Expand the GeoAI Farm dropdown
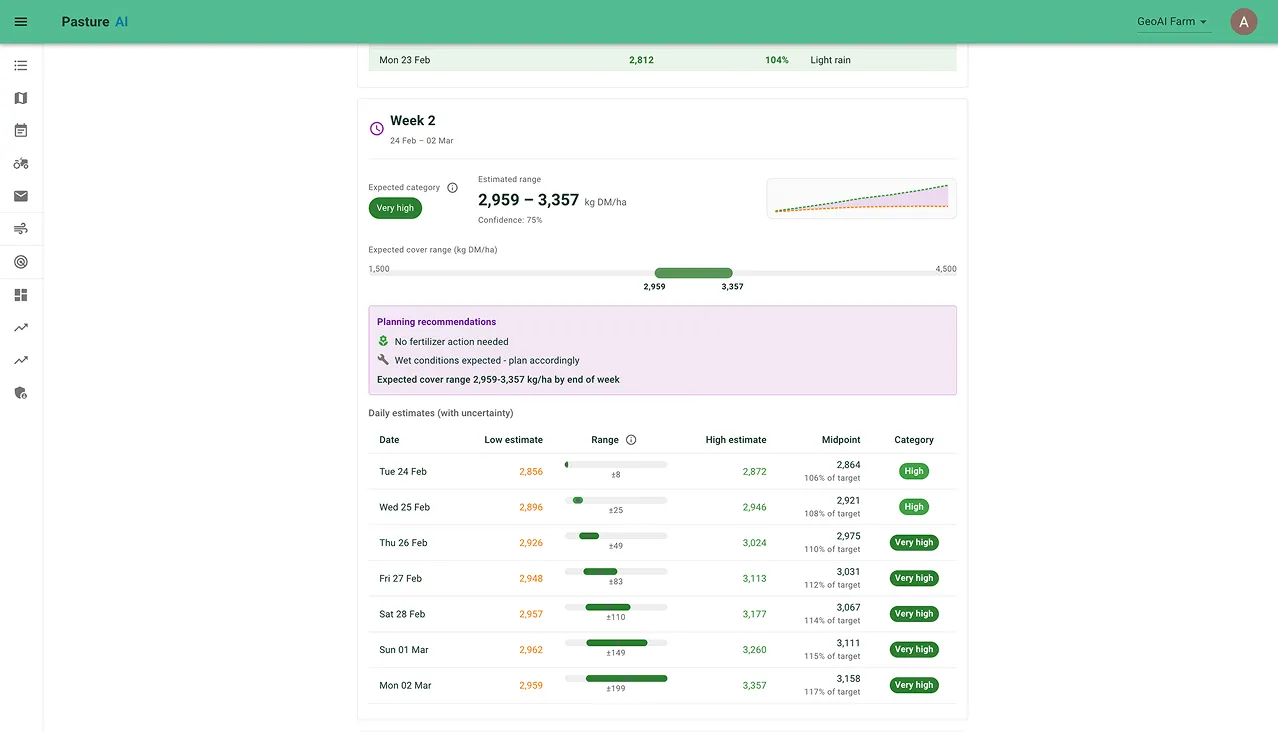The height and width of the screenshot is (732, 1278). [1174, 22]
